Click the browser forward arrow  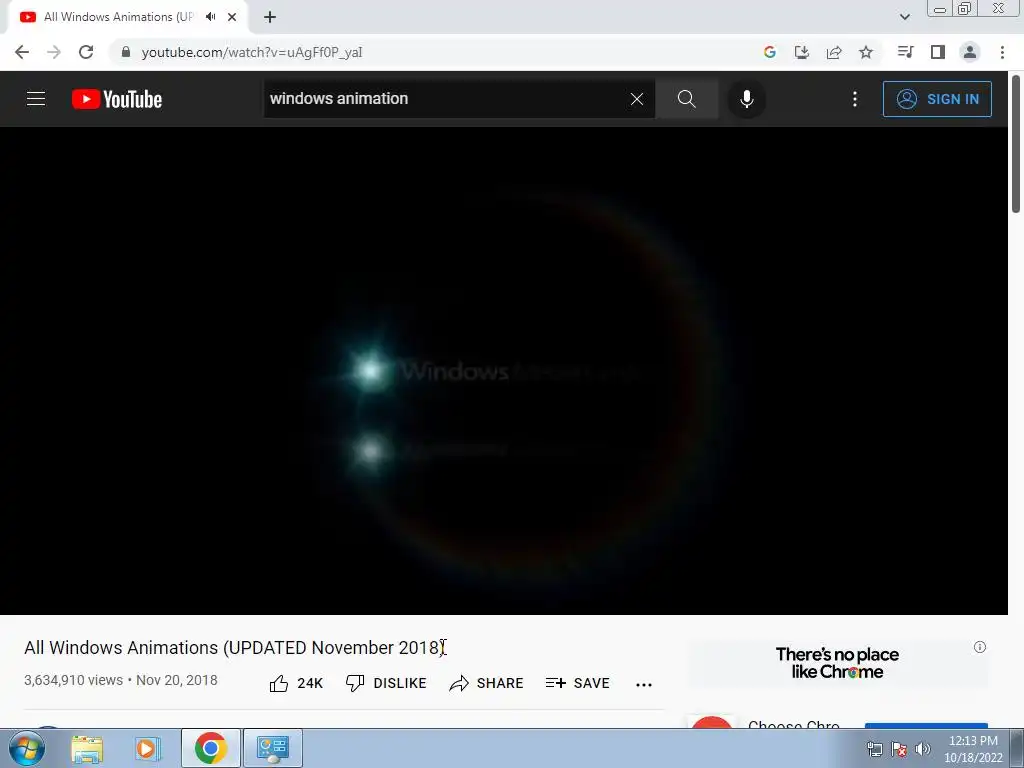[x=54, y=52]
